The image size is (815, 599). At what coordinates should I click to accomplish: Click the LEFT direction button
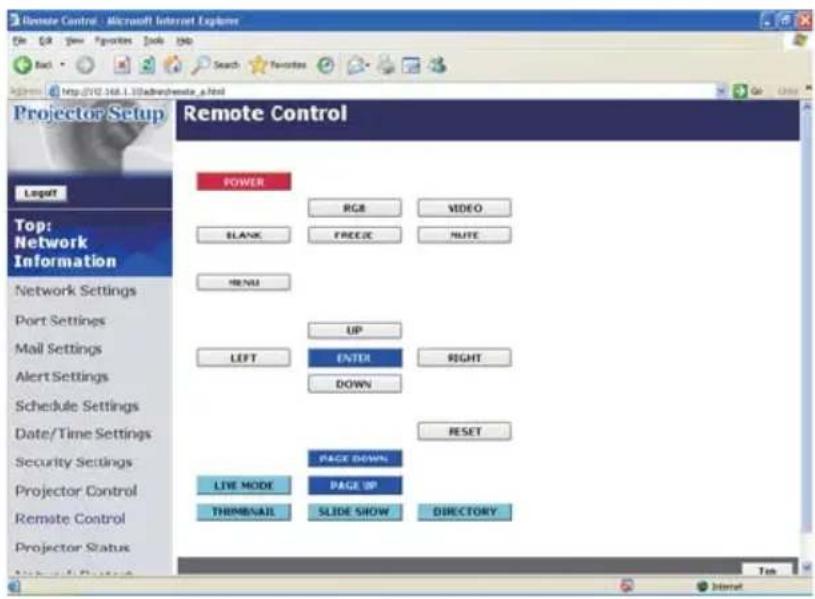click(x=244, y=358)
